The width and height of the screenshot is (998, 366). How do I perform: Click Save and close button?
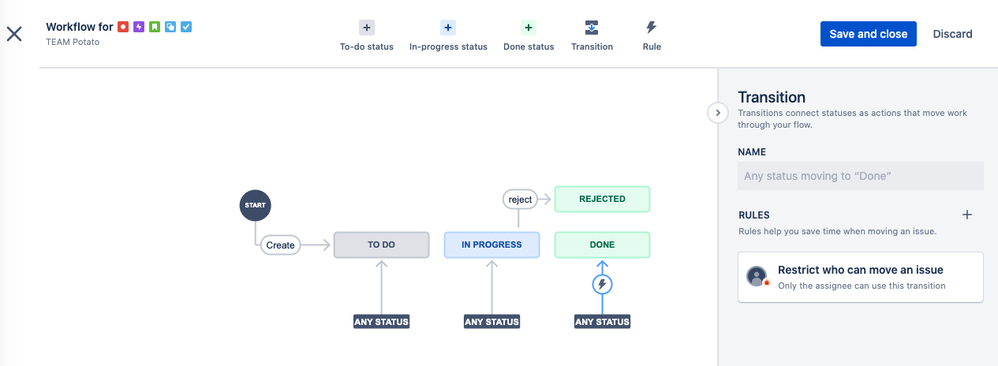868,34
